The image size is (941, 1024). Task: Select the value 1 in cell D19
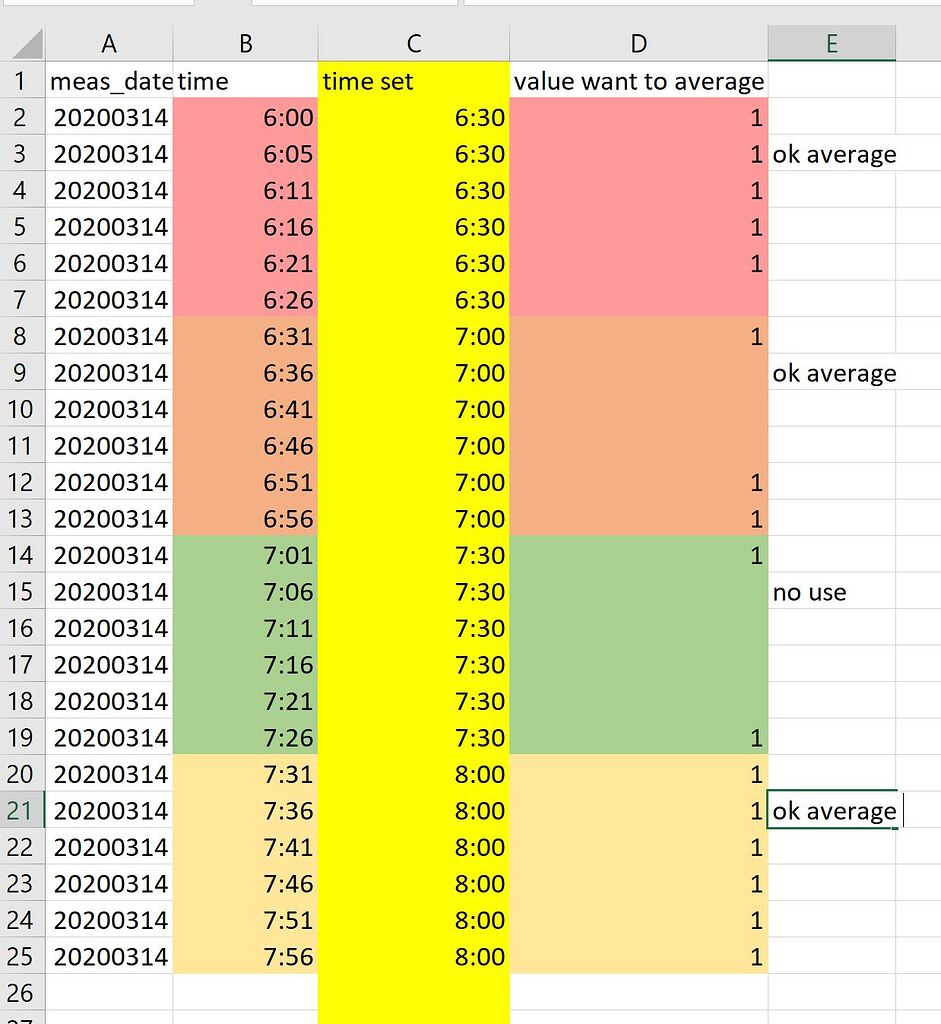(x=639, y=737)
